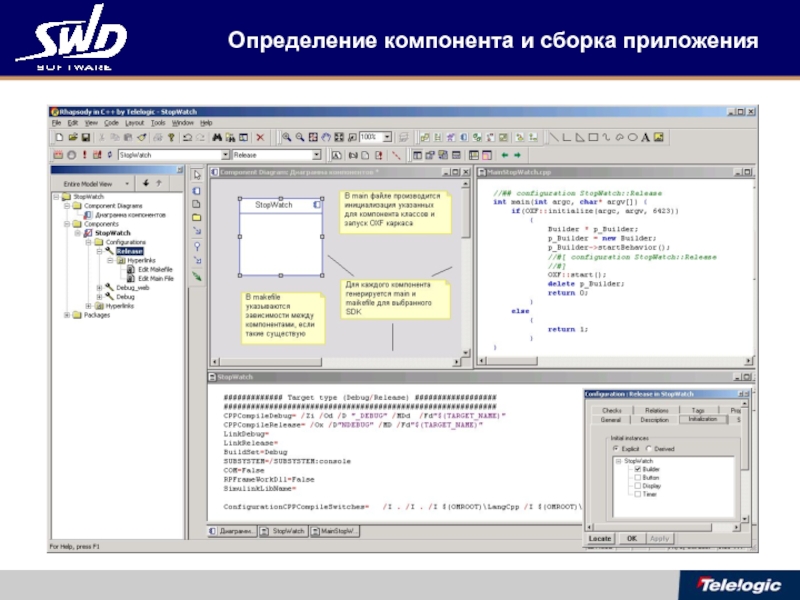Click the binoculars Search icon
800x600 pixels.
(216, 136)
